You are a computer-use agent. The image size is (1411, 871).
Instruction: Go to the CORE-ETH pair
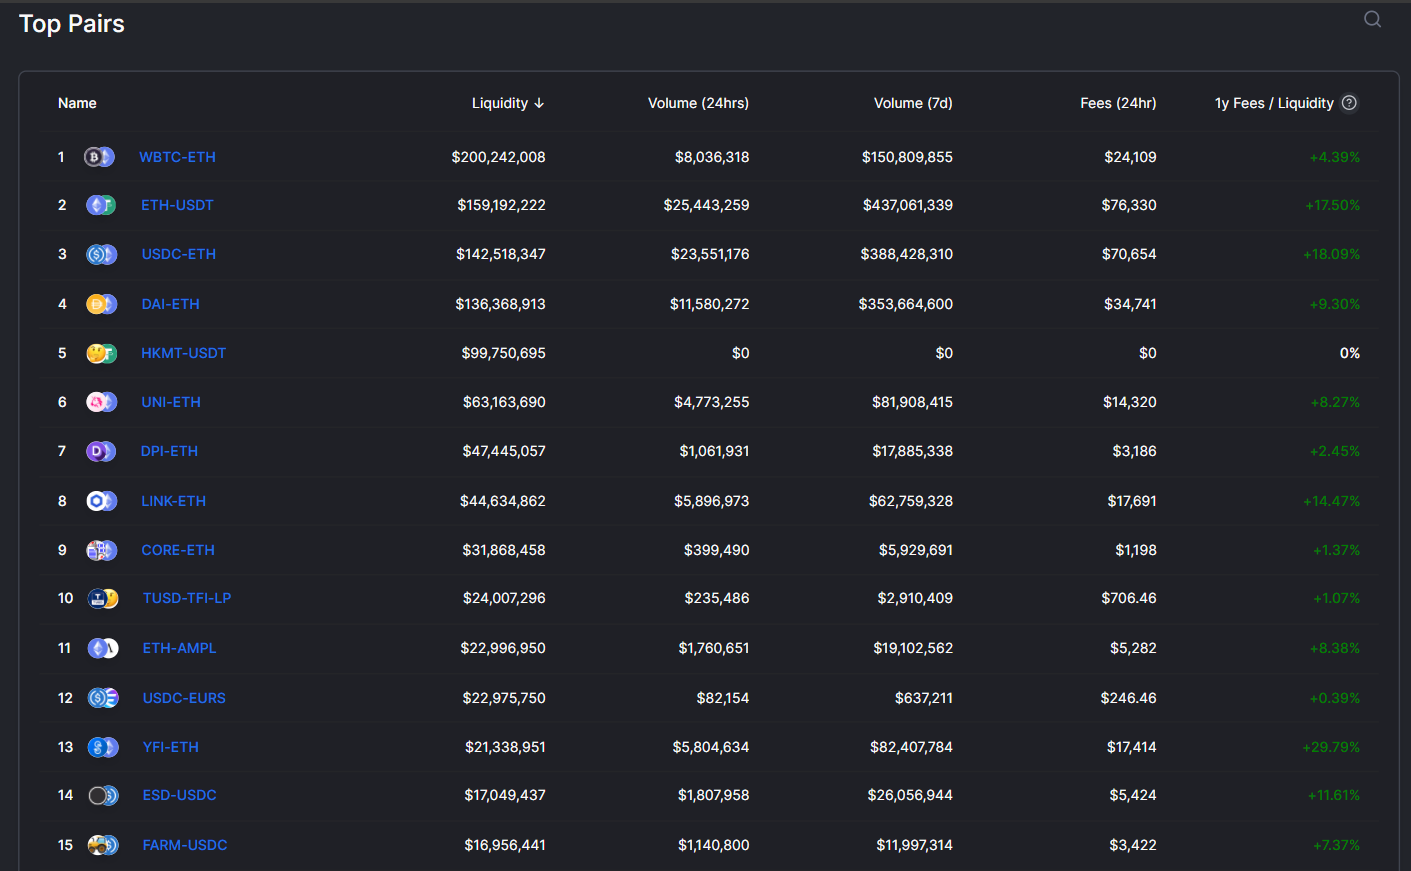tap(178, 550)
